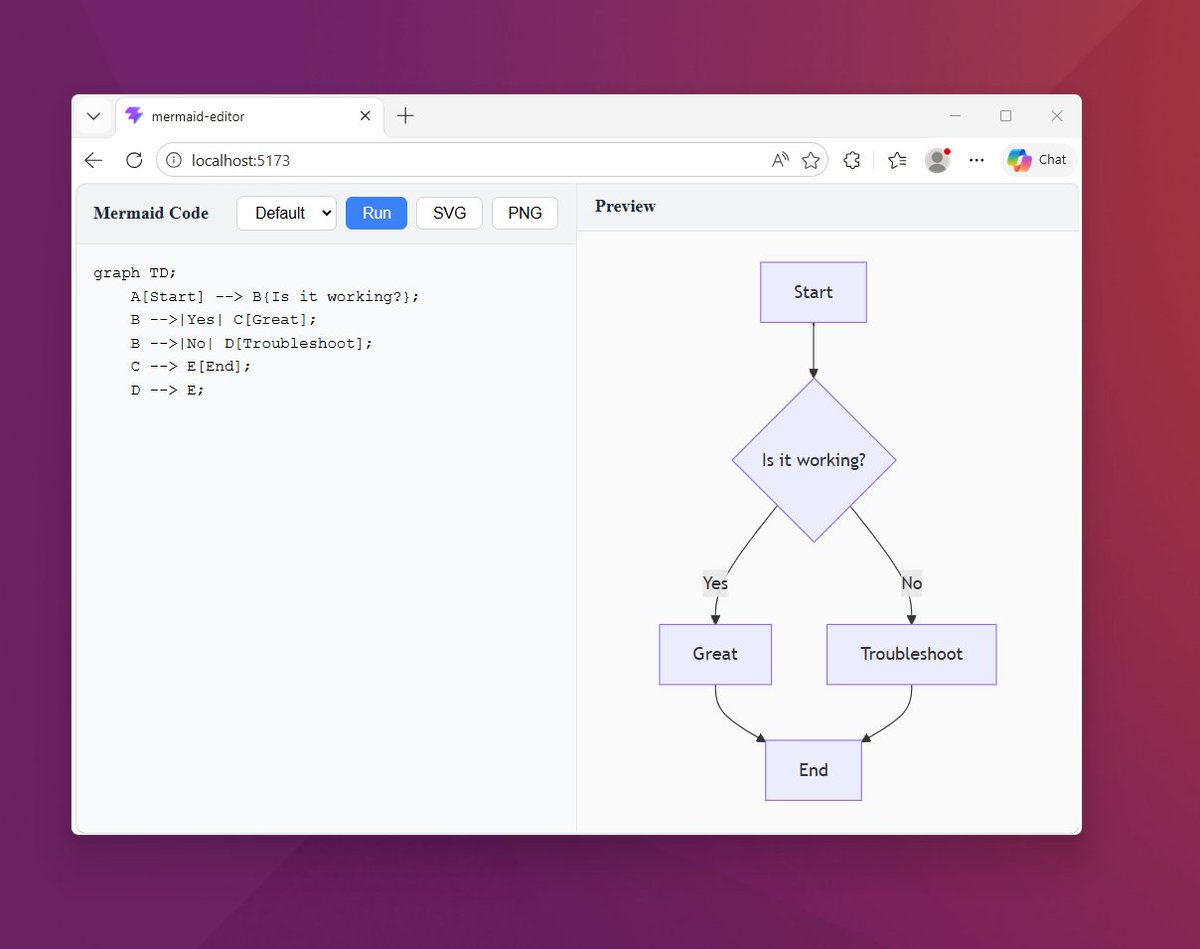This screenshot has height=949, width=1200.
Task: Export the diagram as PNG
Action: [x=525, y=213]
